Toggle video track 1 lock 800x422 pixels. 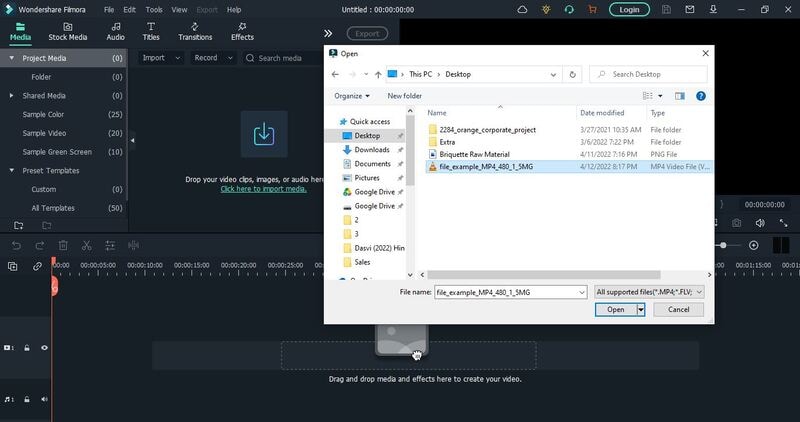pos(27,348)
